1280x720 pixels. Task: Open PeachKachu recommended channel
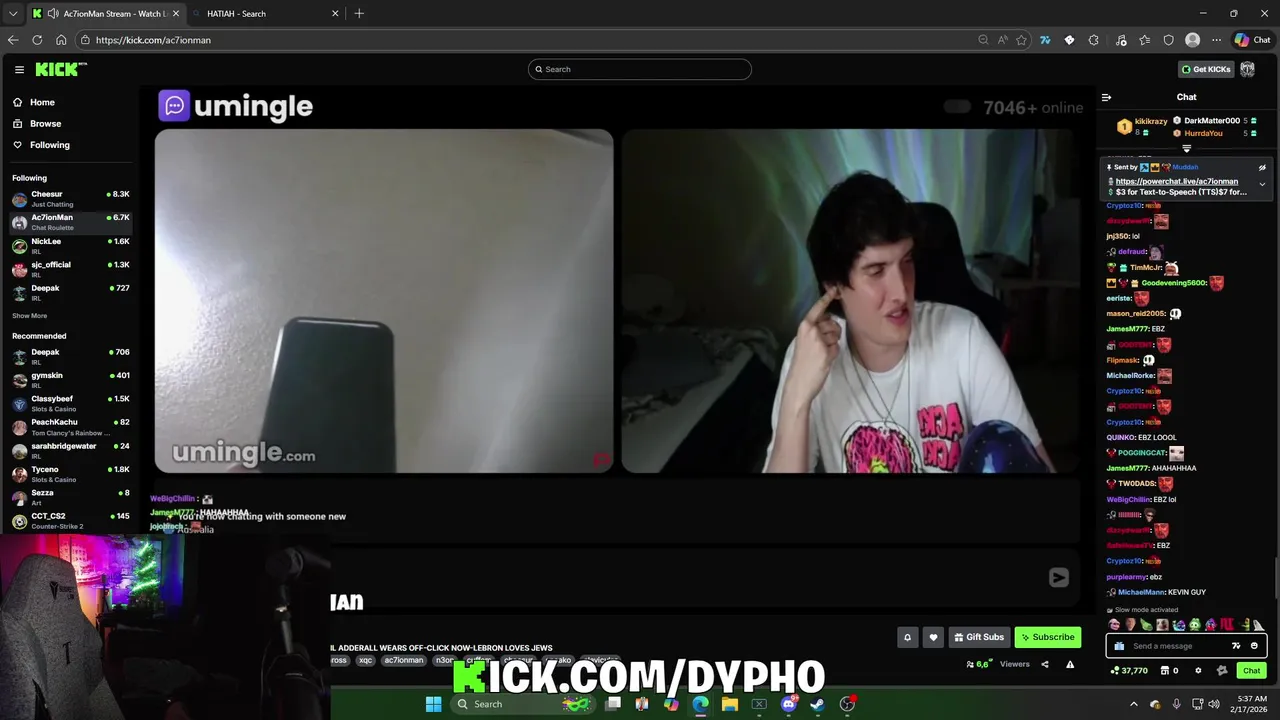tap(70, 427)
